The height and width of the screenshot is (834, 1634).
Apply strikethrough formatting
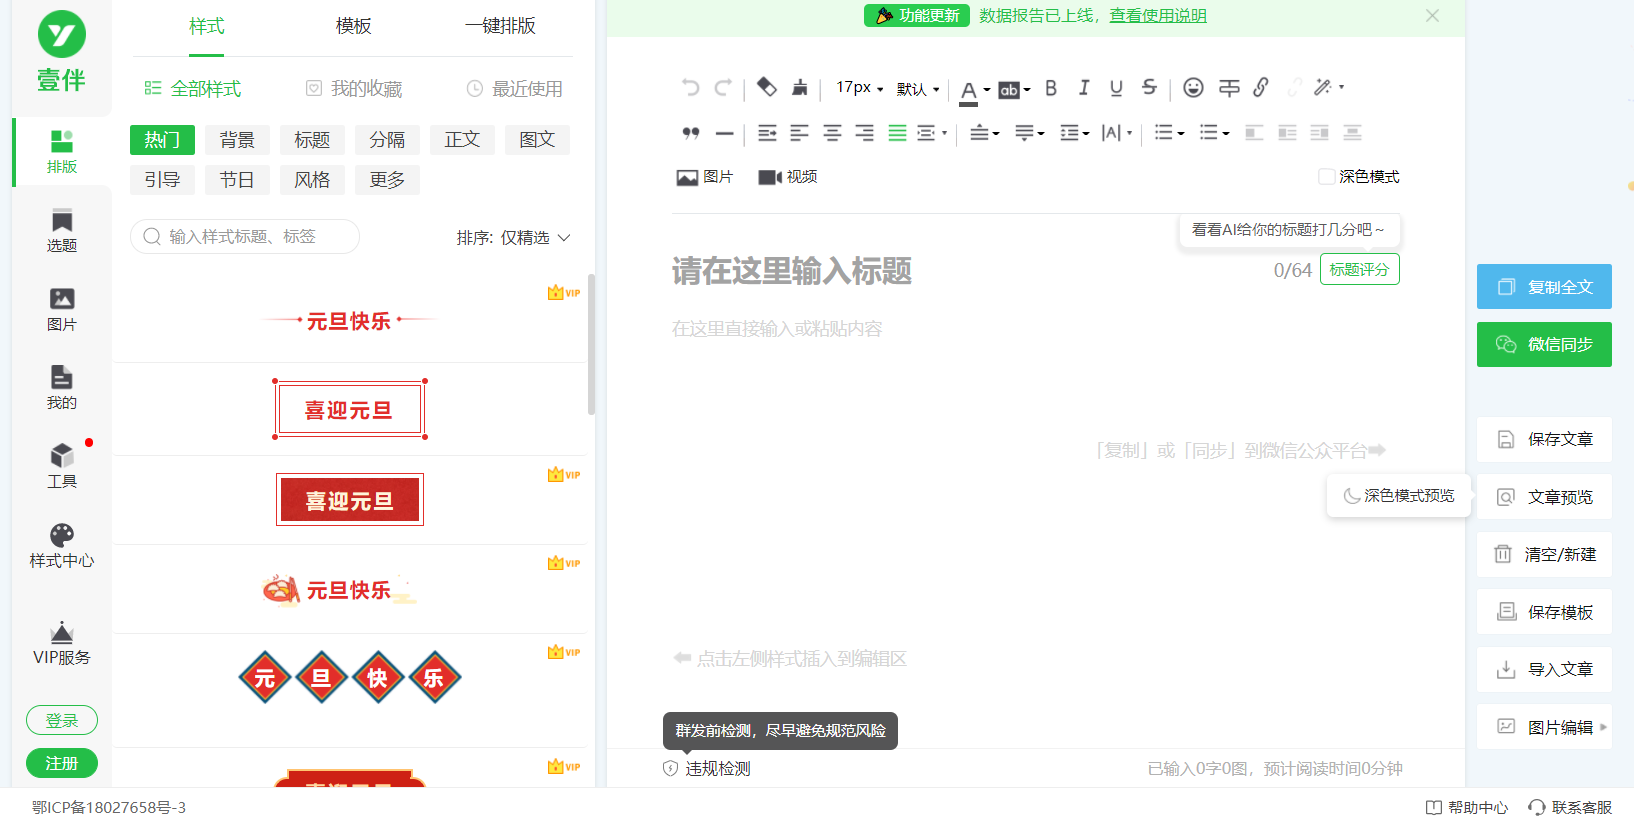1149,88
